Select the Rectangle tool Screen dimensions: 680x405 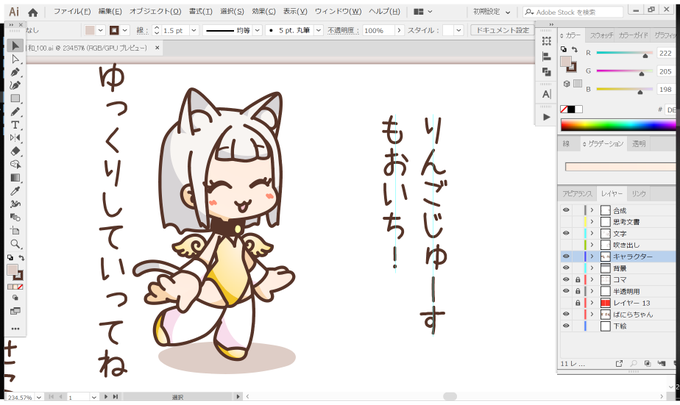(x=15, y=98)
